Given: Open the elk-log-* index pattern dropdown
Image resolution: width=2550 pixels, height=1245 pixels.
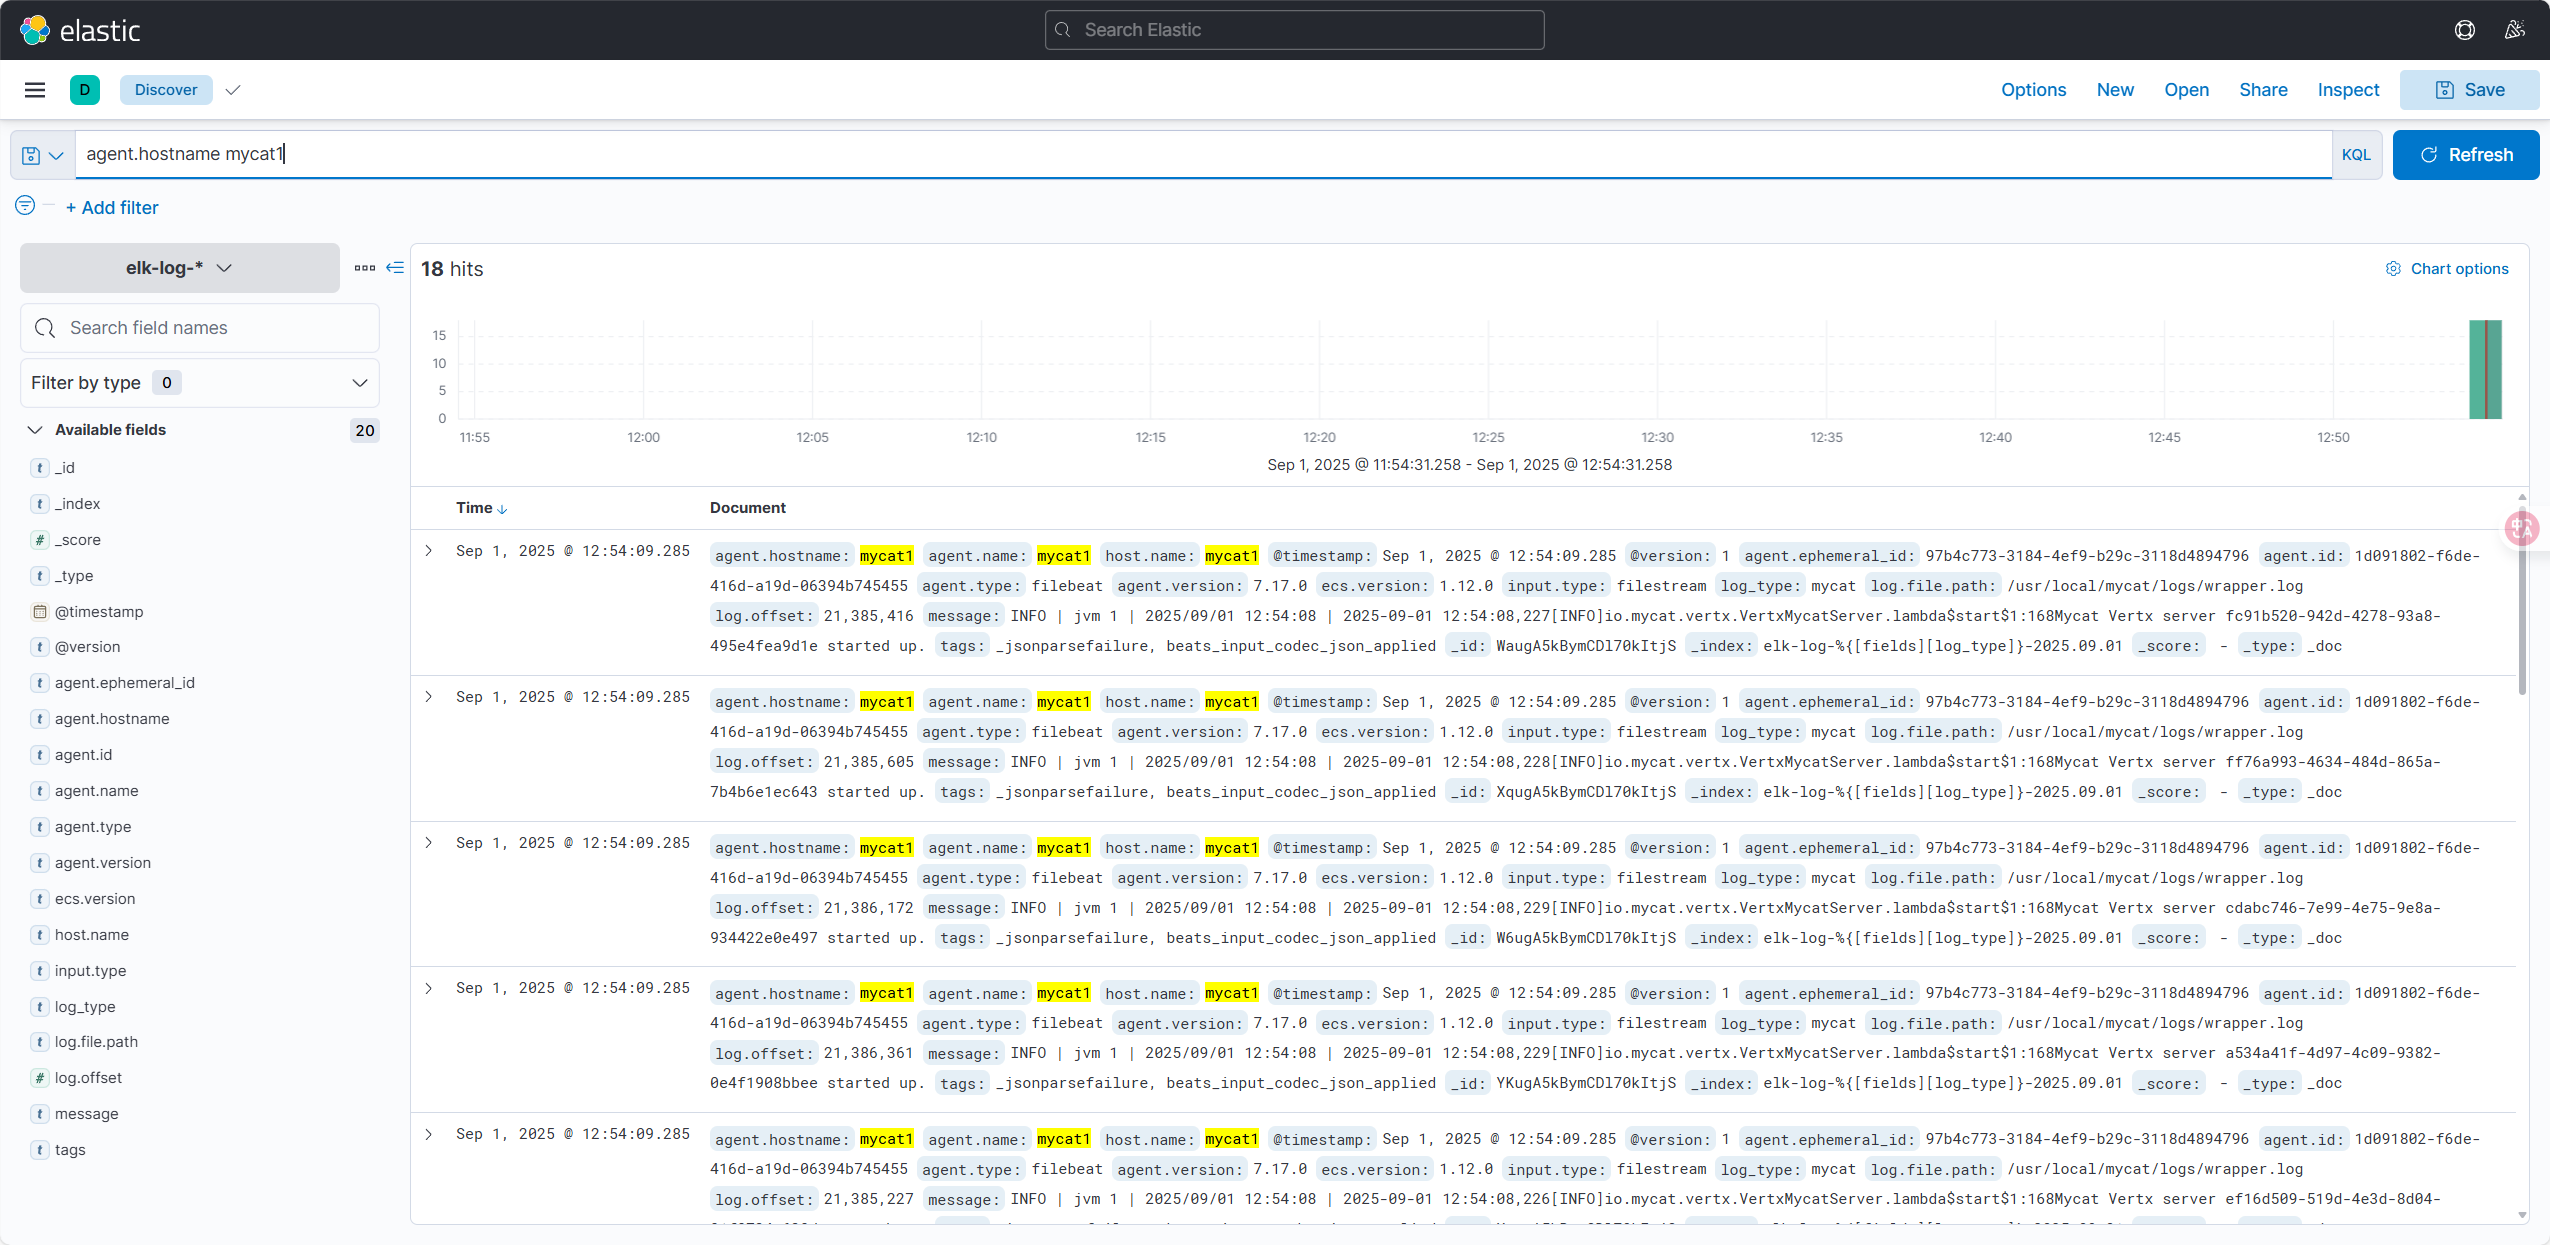Looking at the screenshot, I should [x=180, y=268].
